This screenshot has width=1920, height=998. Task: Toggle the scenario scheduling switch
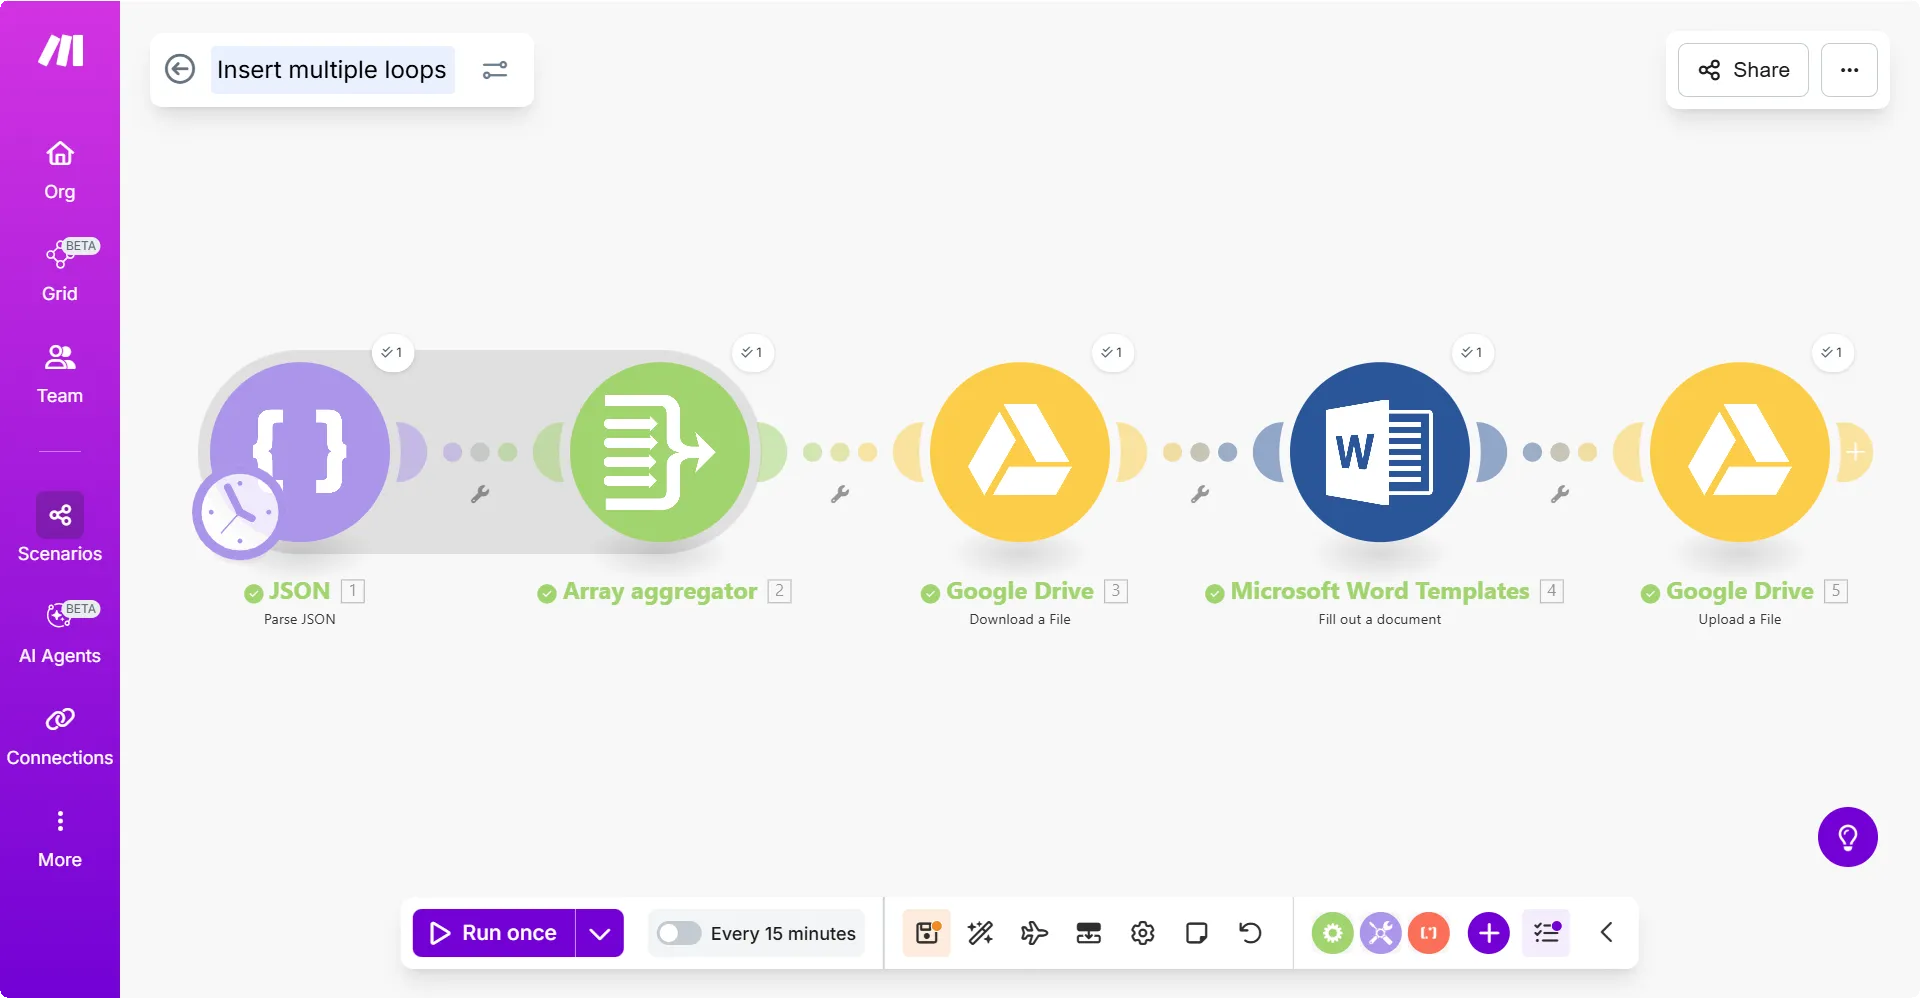click(x=679, y=933)
